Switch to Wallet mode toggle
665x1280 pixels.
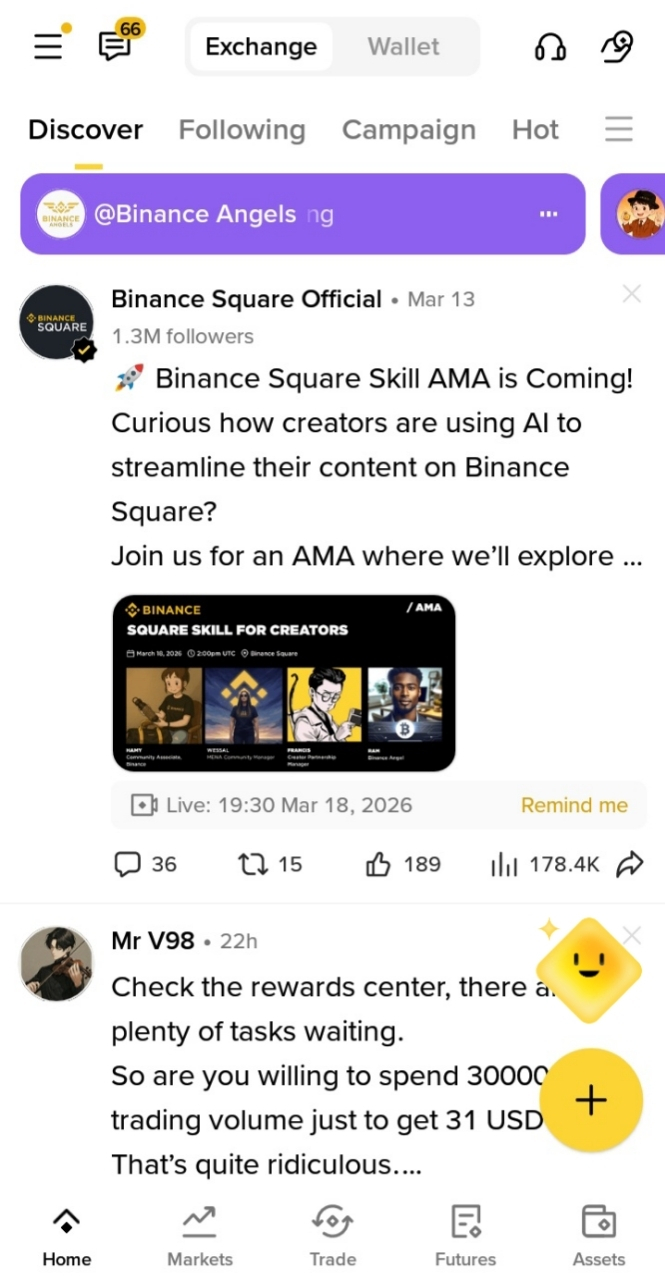(403, 47)
